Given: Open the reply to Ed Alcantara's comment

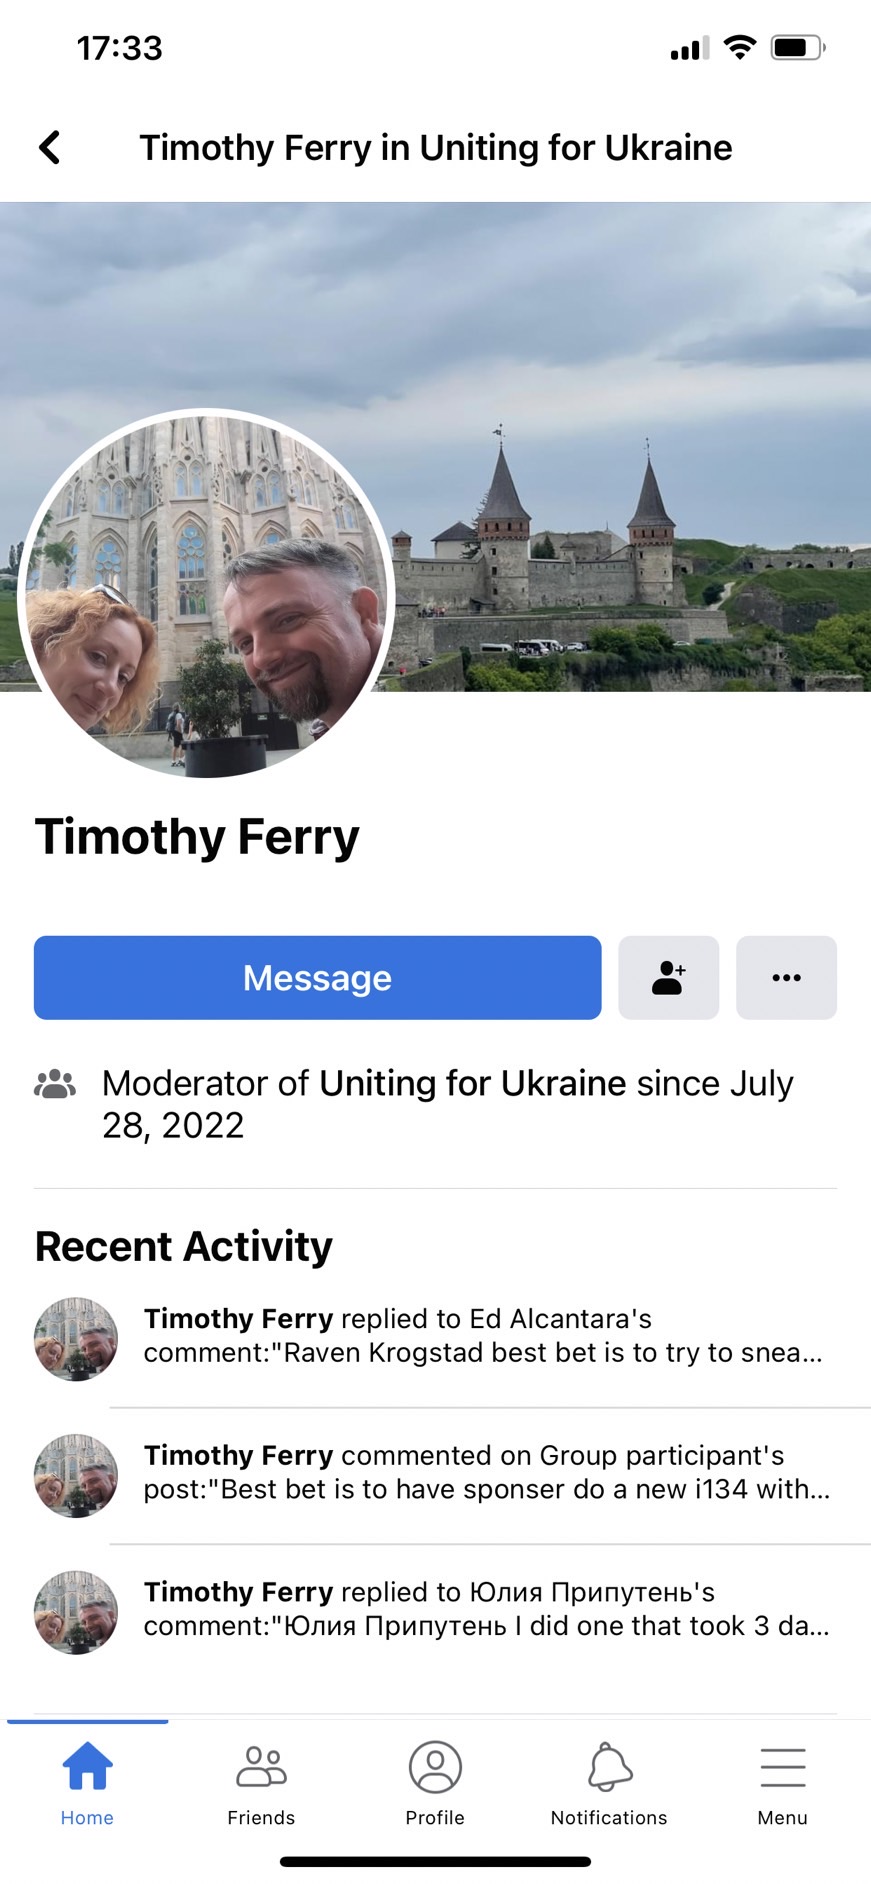Looking at the screenshot, I should pyautogui.click(x=487, y=1336).
